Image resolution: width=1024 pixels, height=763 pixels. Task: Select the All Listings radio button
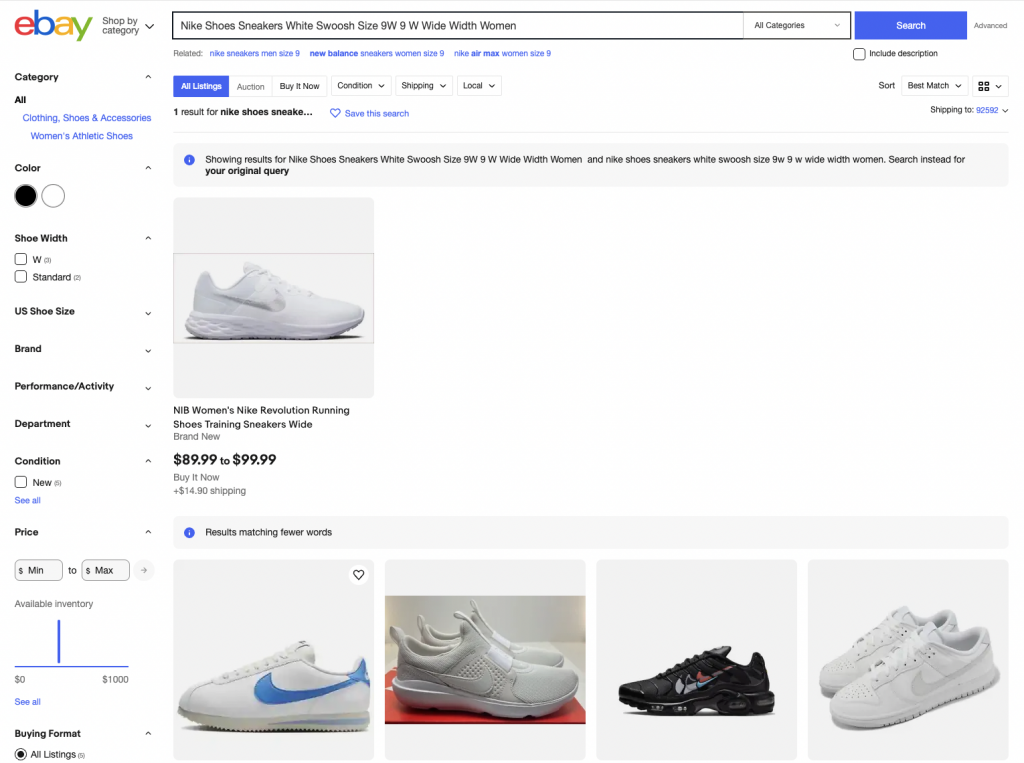[x=21, y=755]
